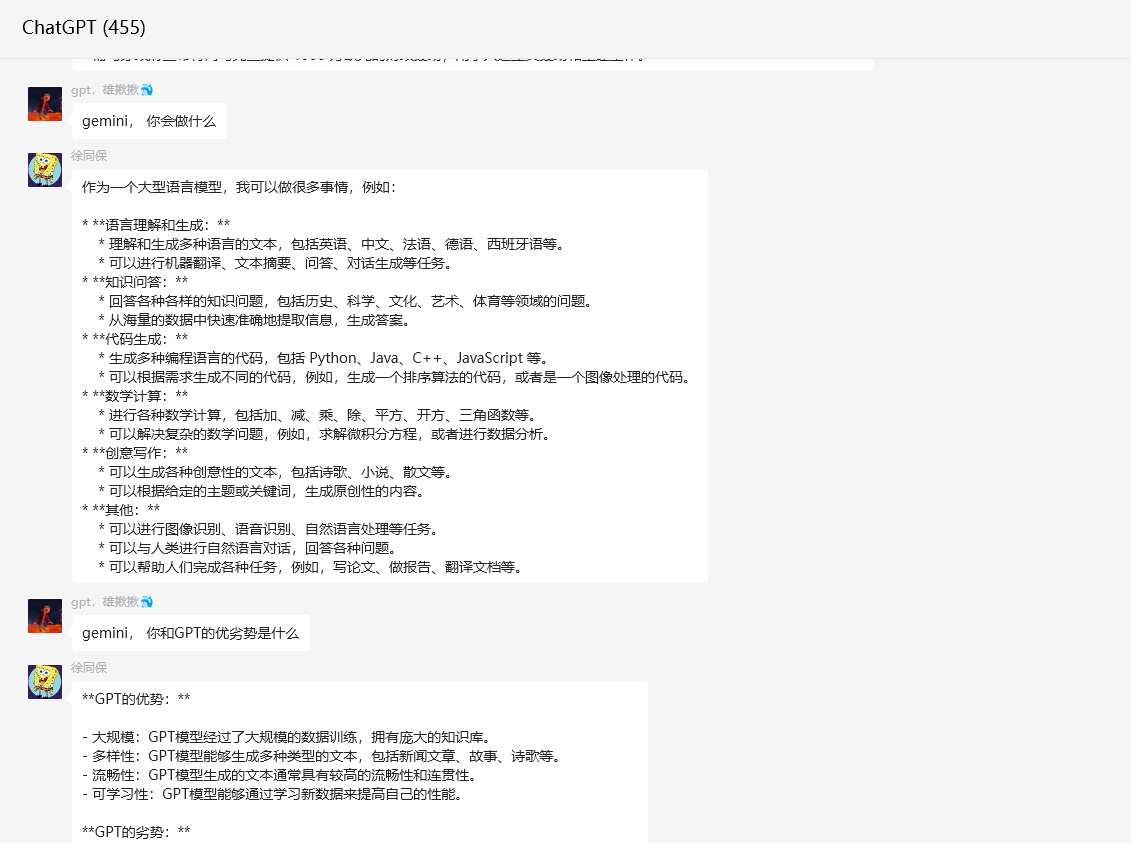This screenshot has width=1131, height=843.
Task: Click line '可以进行图像识别、语音识别'
Action: click(269, 529)
